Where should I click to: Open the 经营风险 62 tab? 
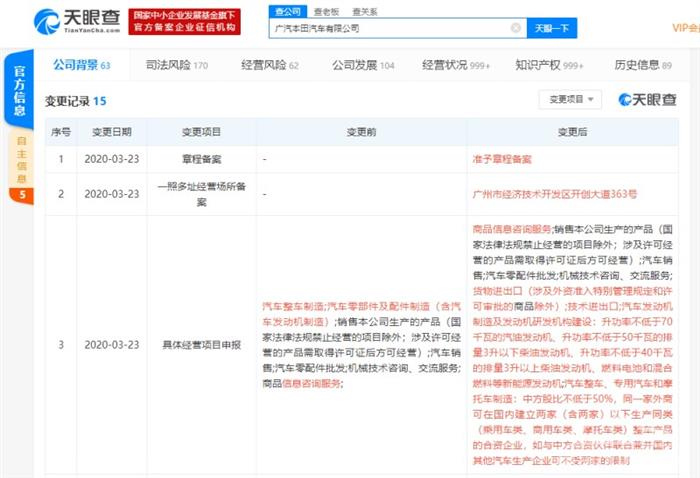click(x=270, y=65)
